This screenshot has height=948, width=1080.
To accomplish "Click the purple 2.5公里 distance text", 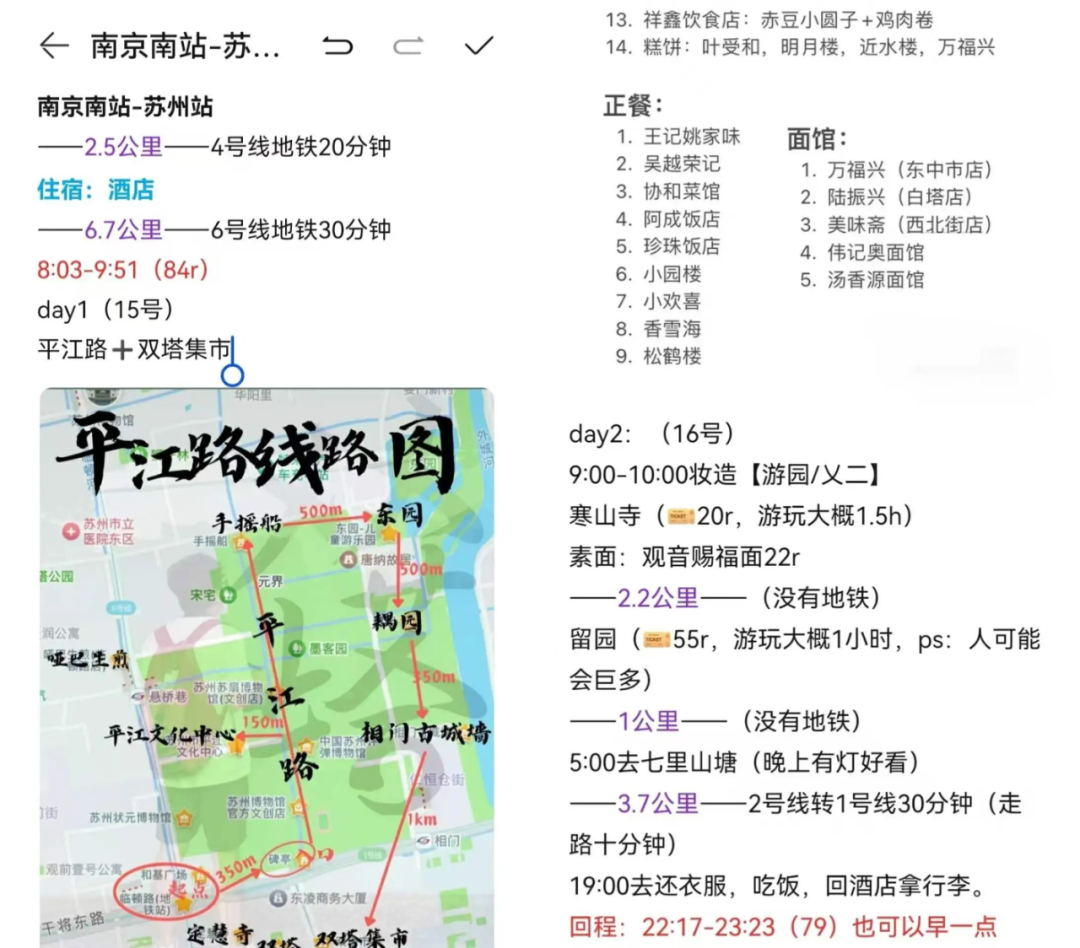I will pos(123,148).
